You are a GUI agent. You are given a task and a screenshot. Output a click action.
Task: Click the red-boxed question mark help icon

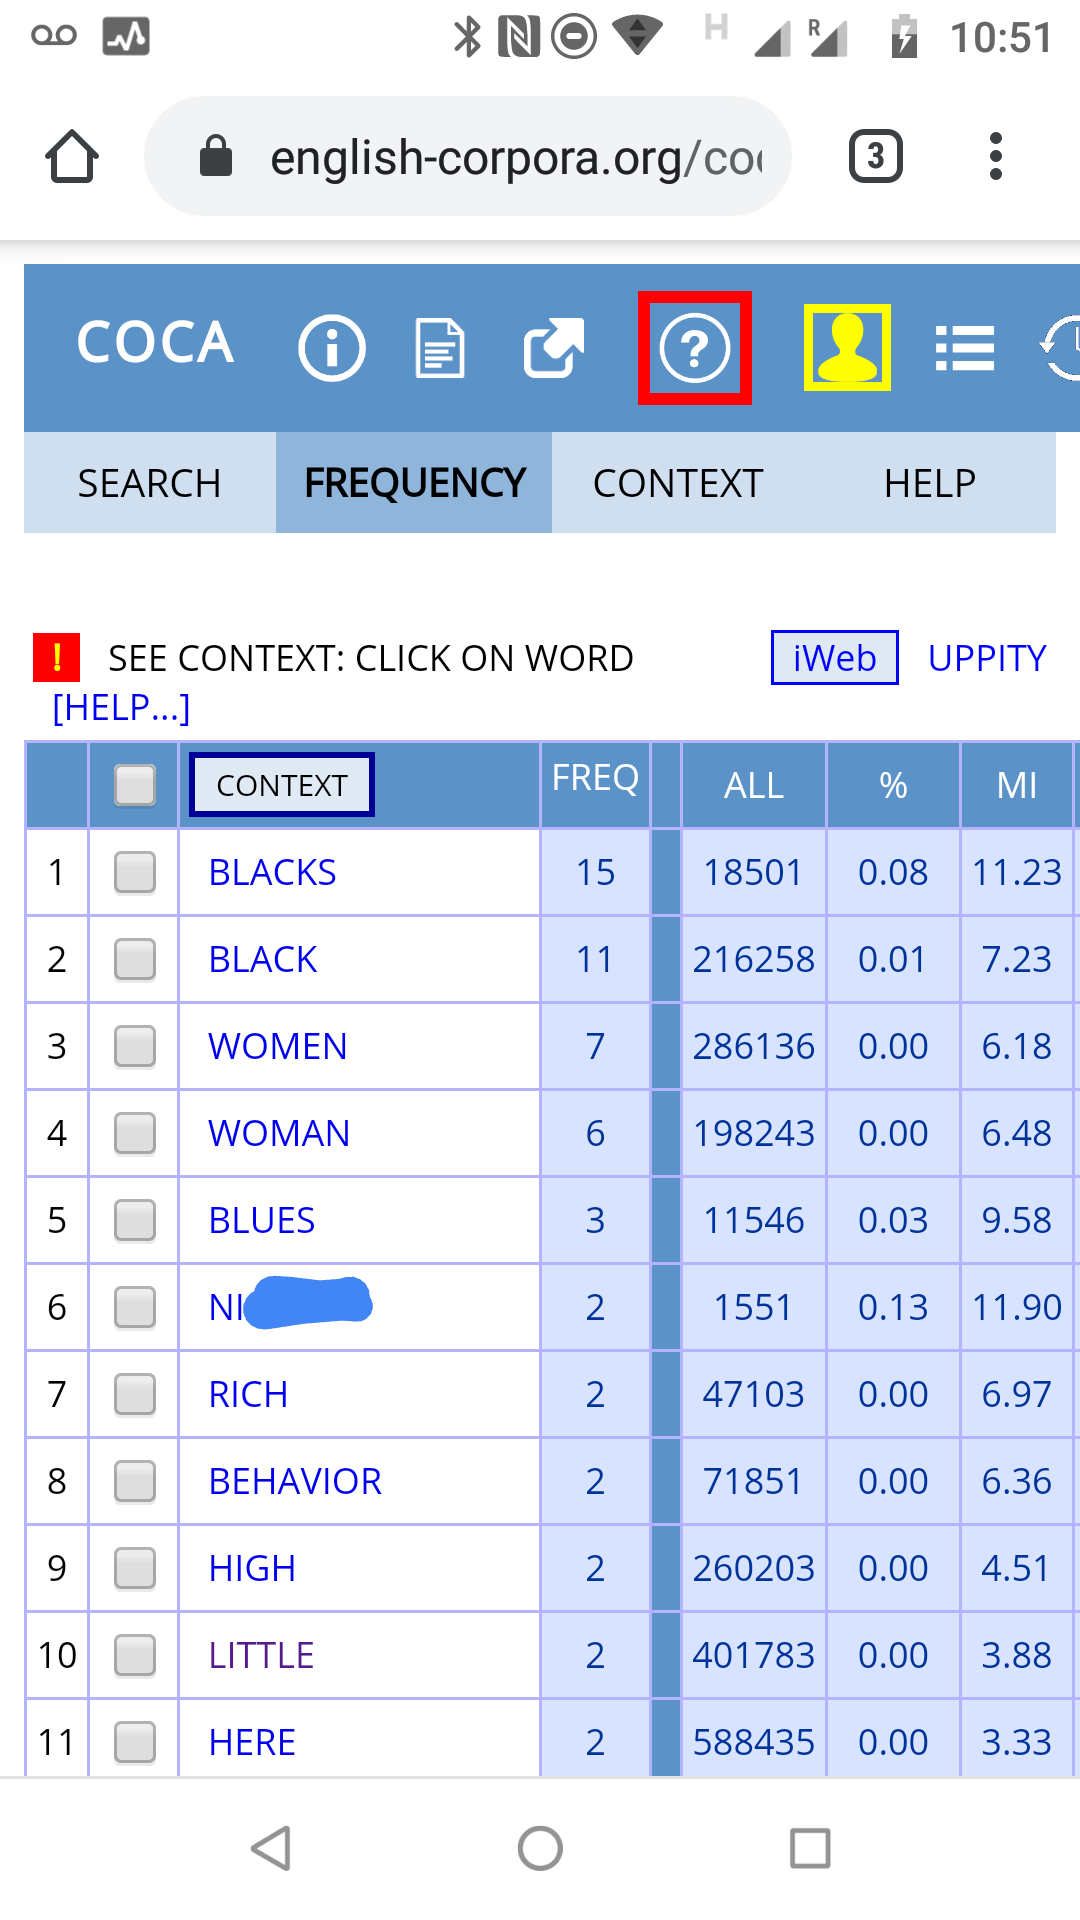click(x=695, y=348)
